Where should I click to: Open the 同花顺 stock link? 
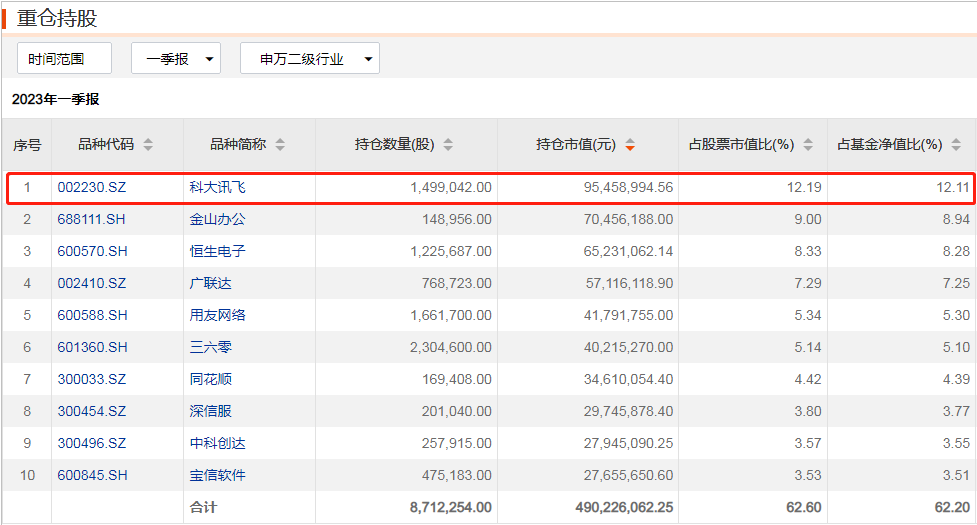[211, 379]
